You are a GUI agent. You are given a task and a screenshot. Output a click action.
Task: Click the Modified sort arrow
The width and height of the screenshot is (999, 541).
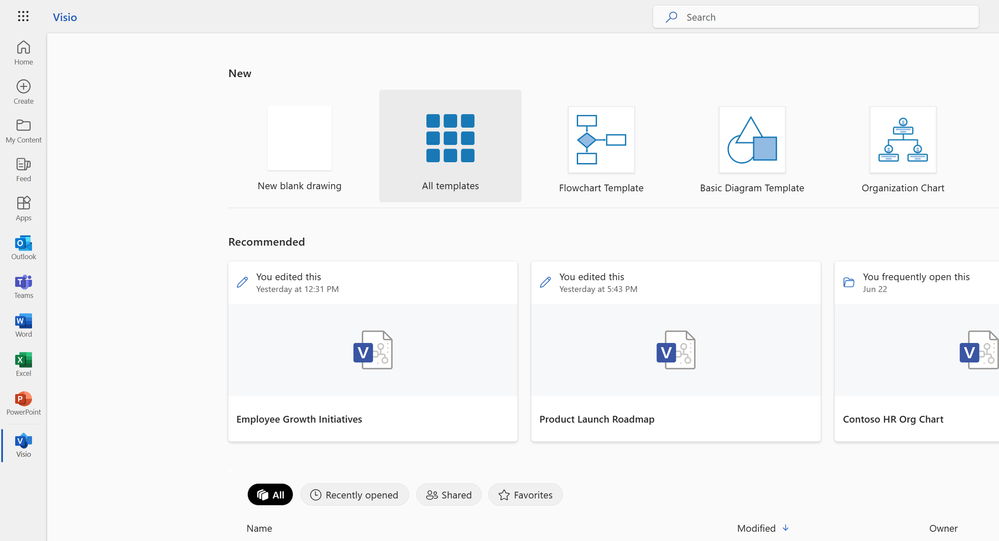786,528
